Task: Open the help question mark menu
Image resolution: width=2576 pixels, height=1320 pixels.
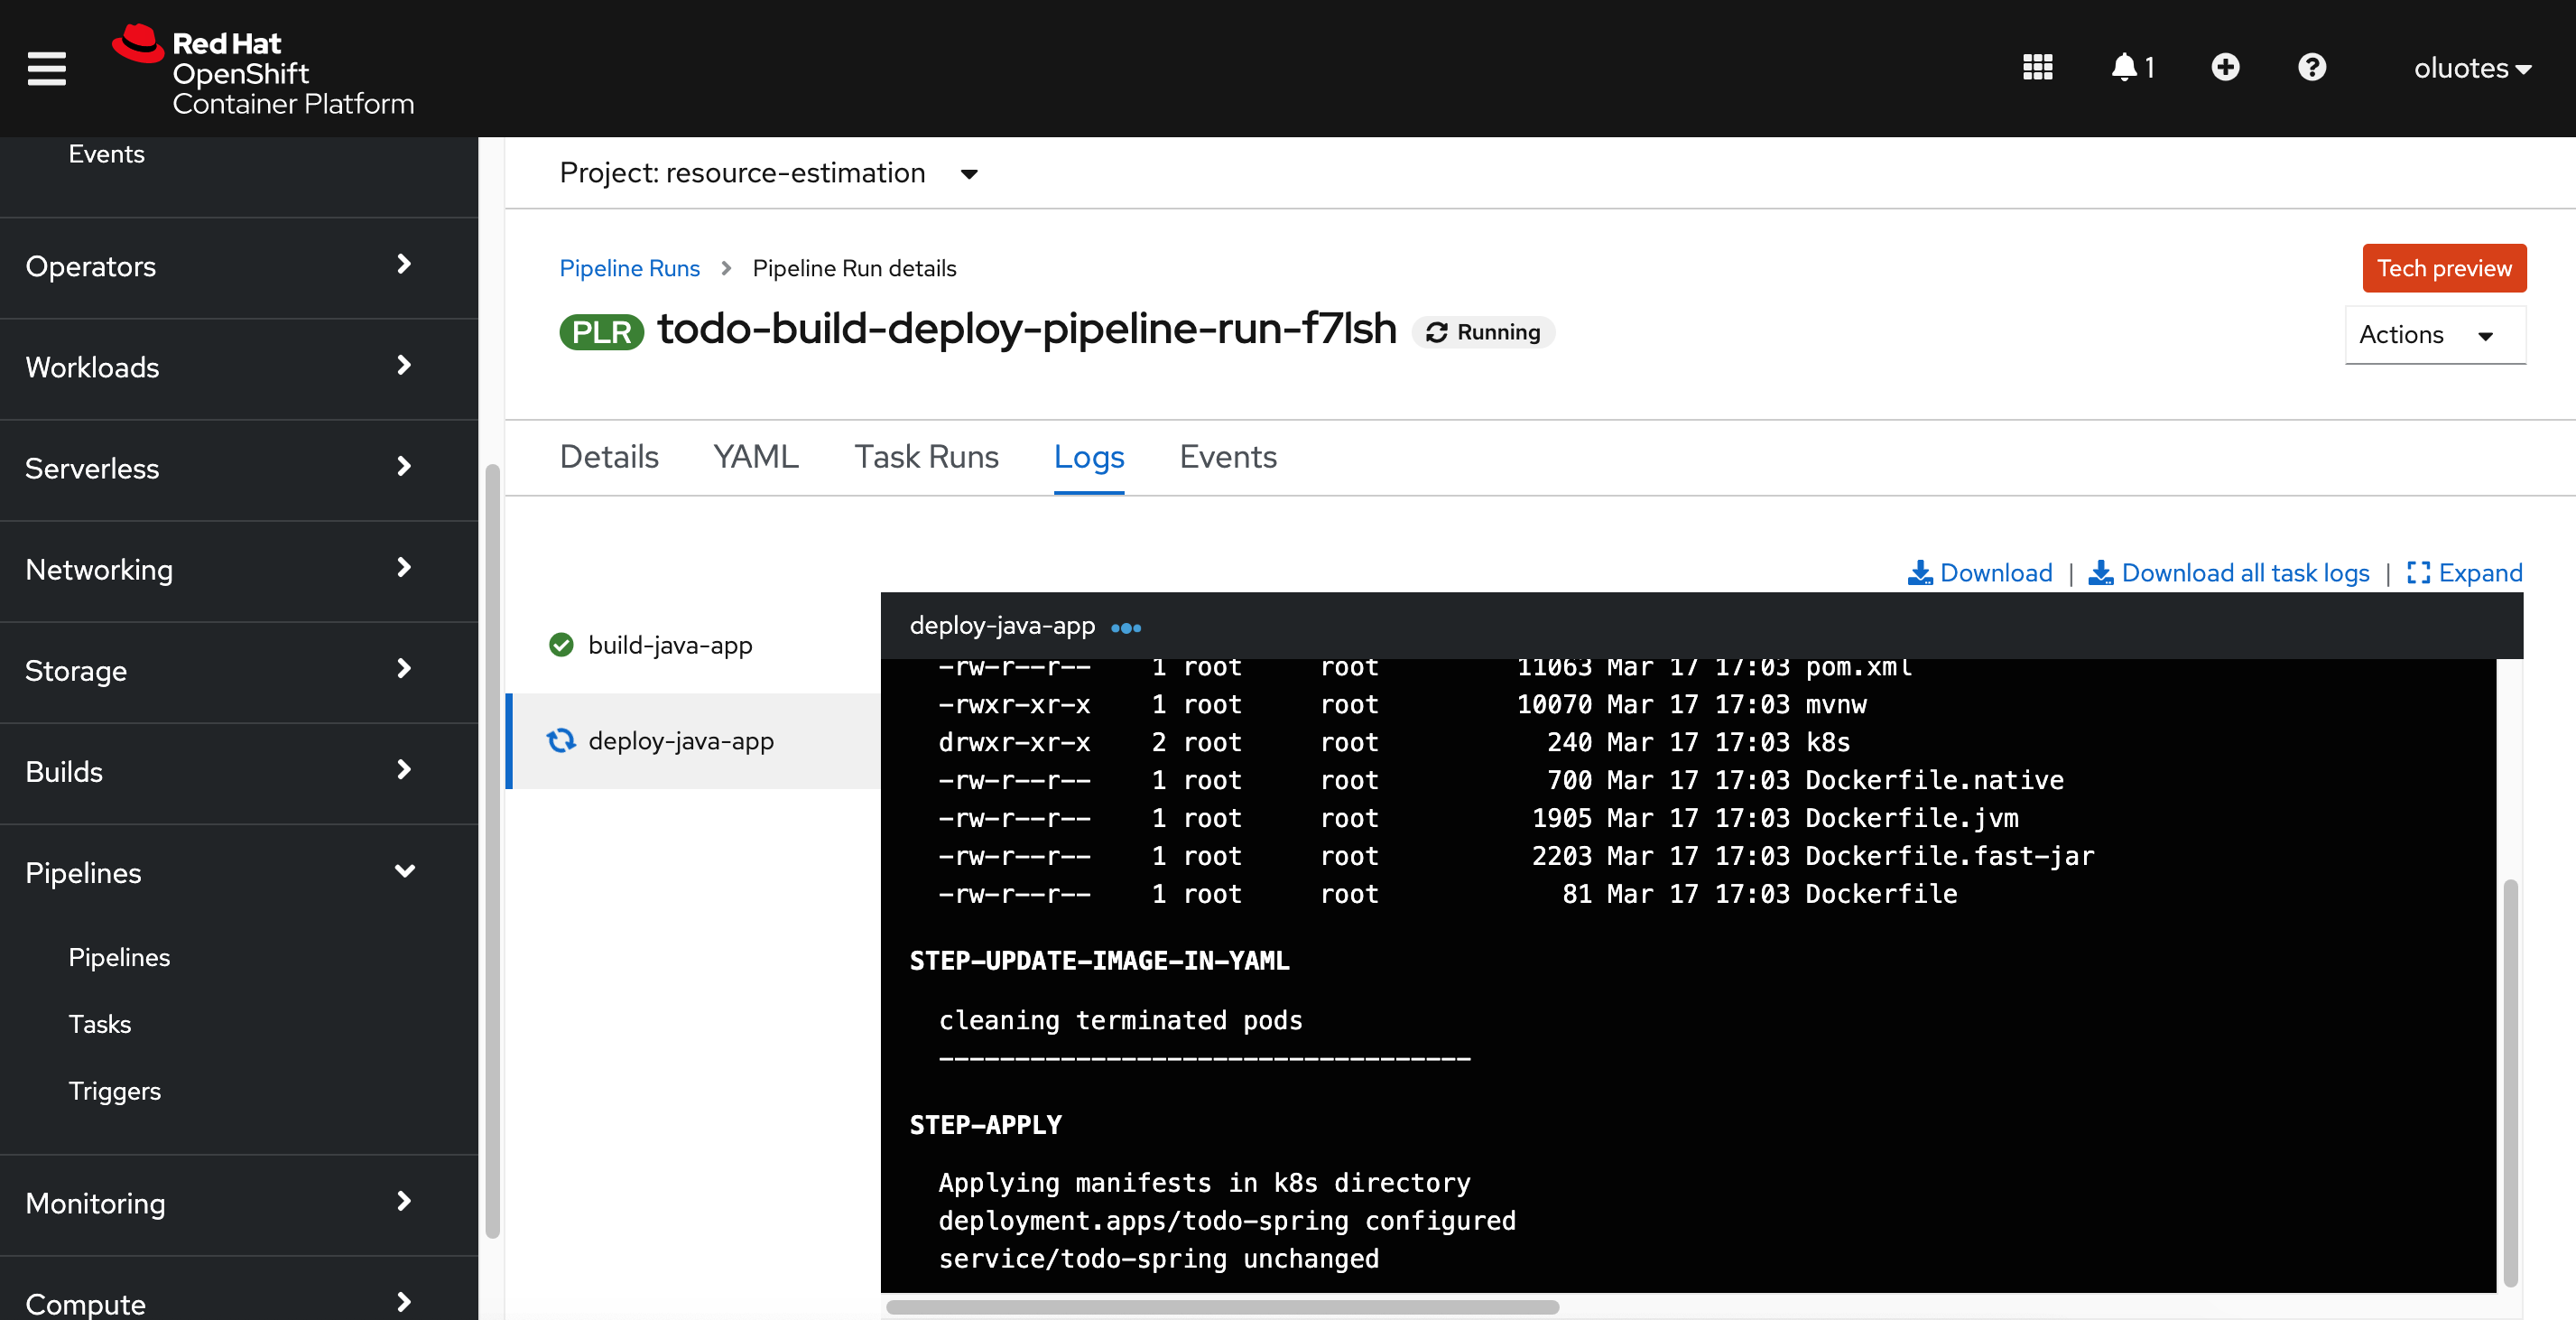Action: pos(2312,67)
